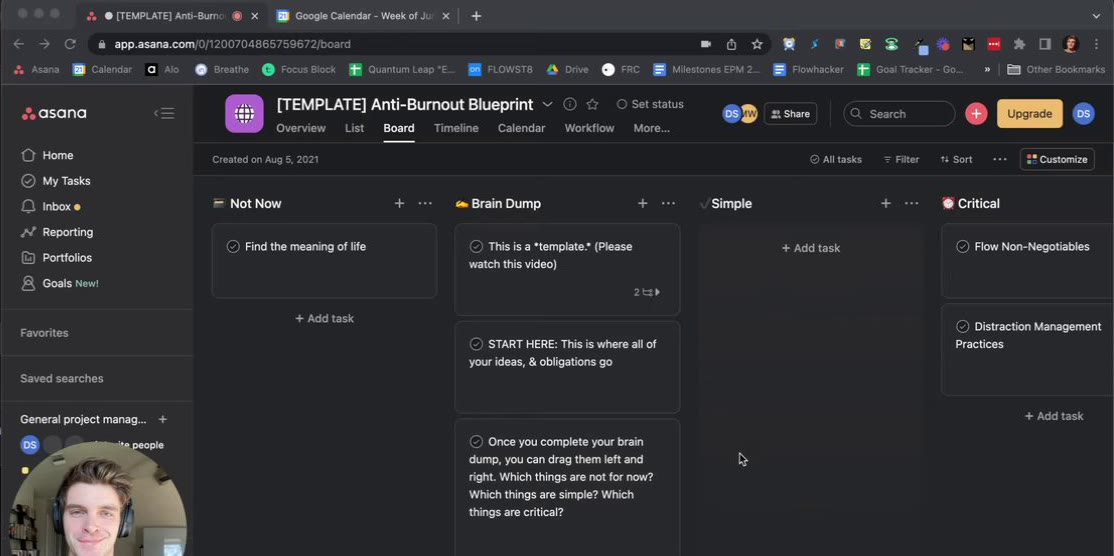Open the project title dropdown arrow
The width and height of the screenshot is (1114, 556).
coord(547,104)
